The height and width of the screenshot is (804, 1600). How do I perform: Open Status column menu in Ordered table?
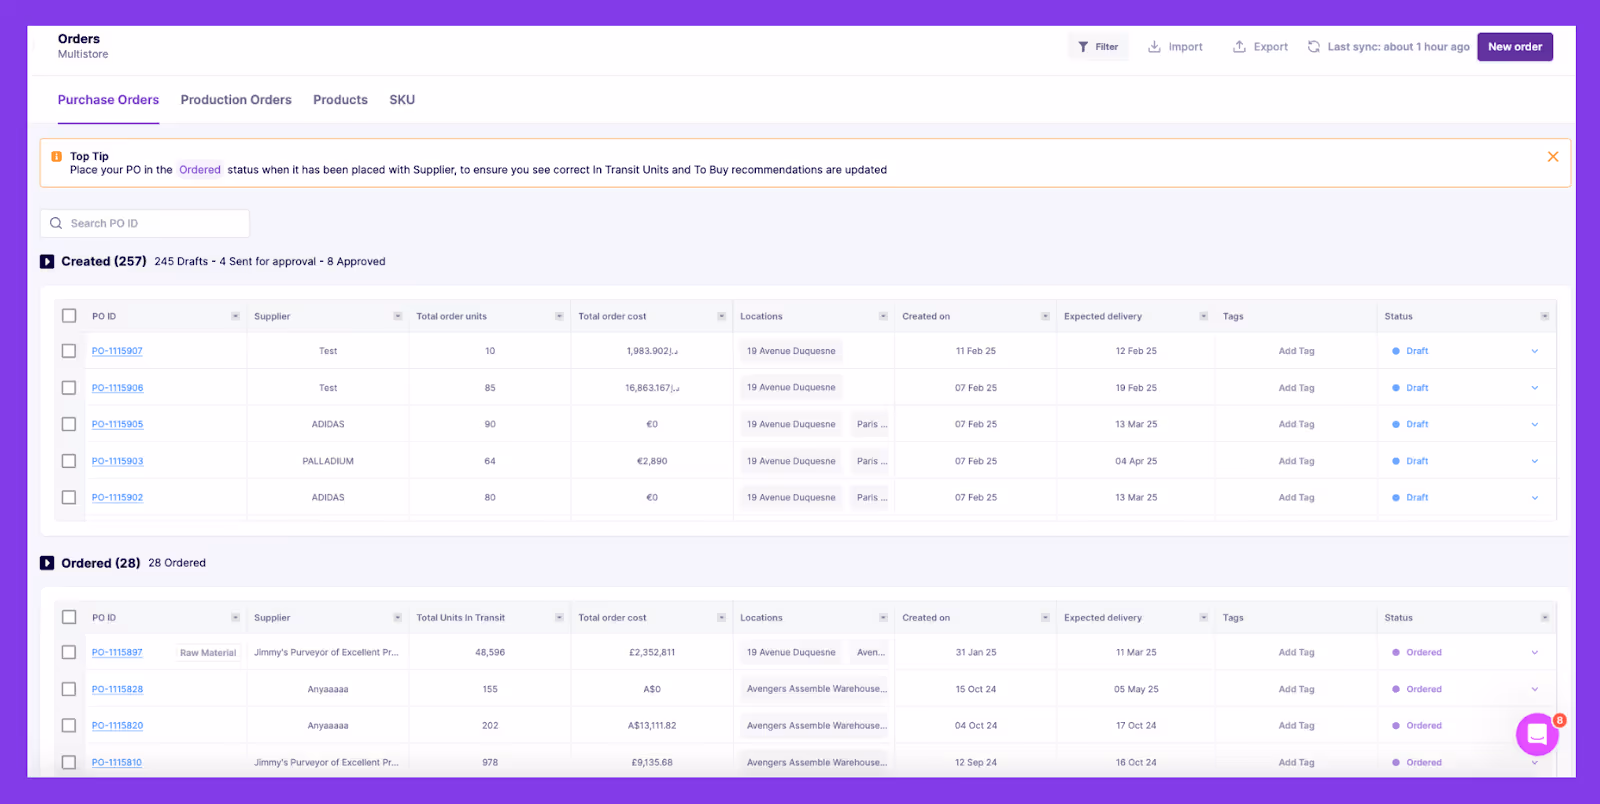tap(1544, 618)
